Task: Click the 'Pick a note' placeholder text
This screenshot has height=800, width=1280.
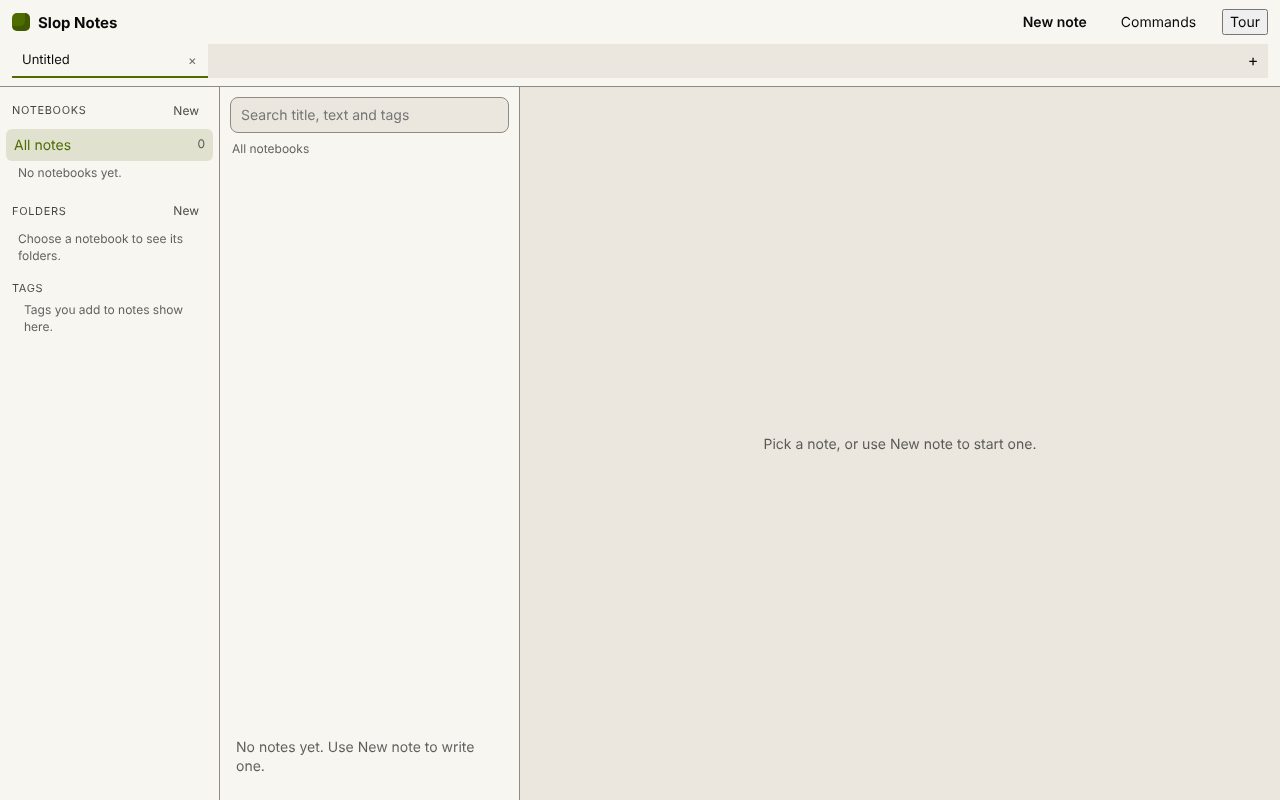Action: click(x=900, y=444)
